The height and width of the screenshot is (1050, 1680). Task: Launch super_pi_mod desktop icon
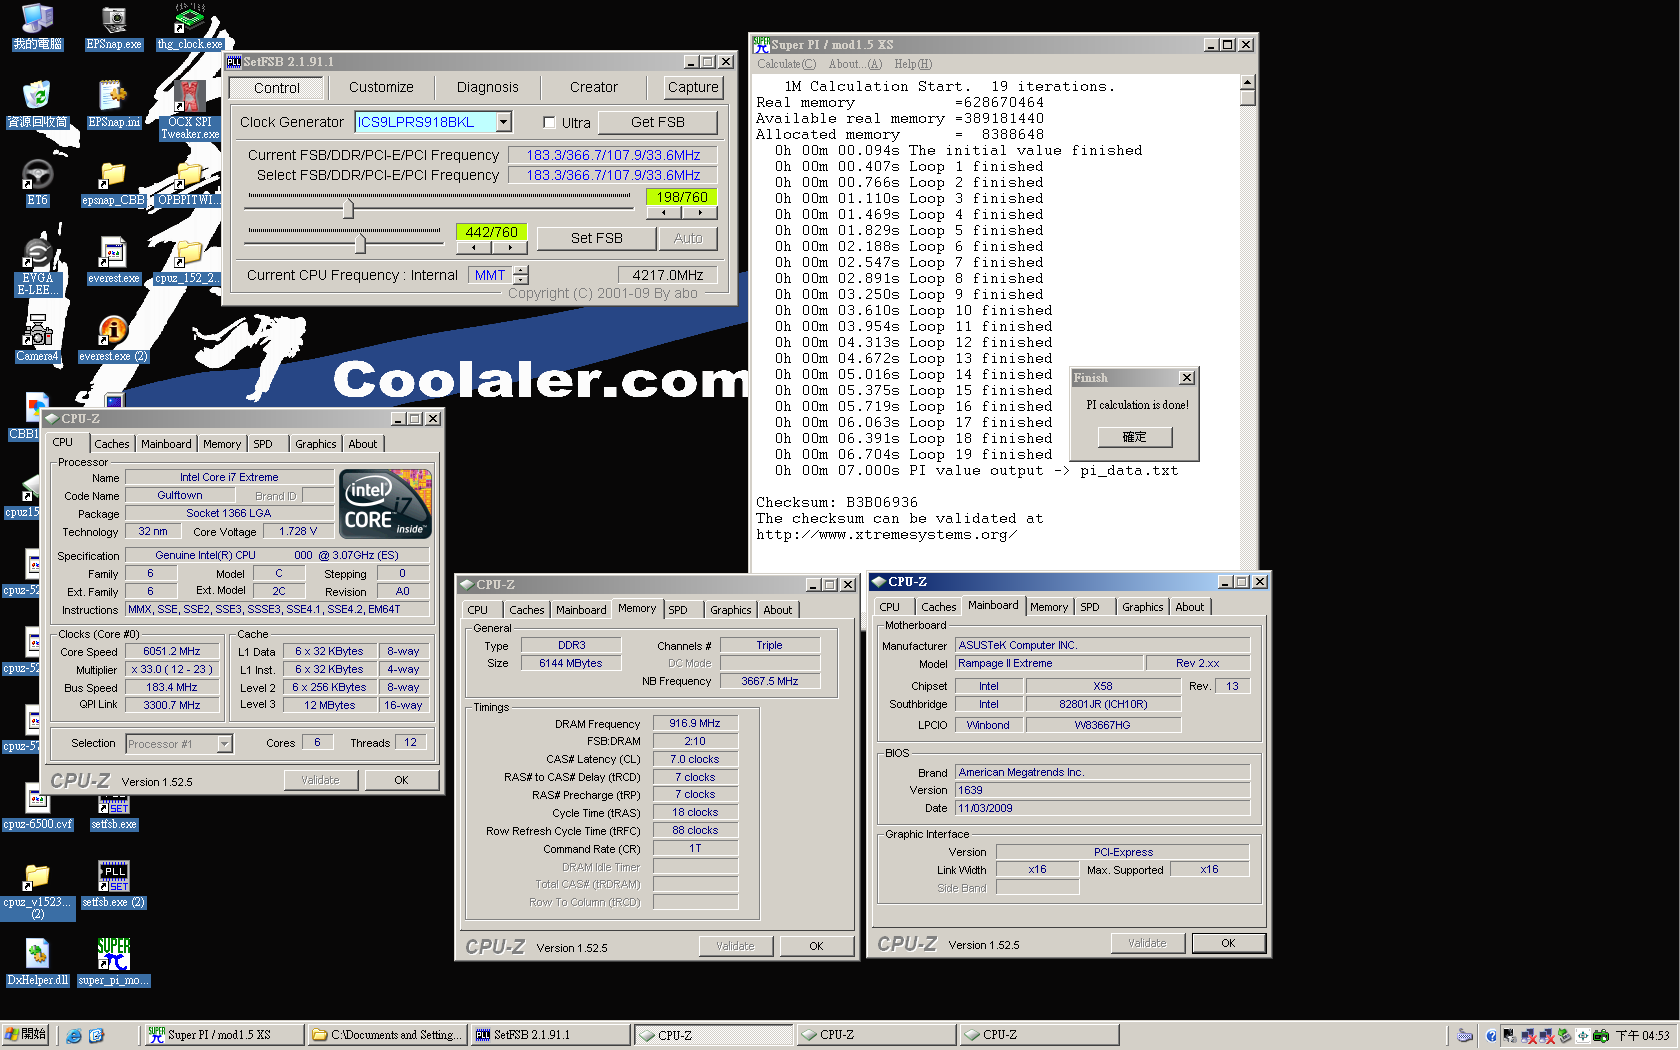point(114,962)
